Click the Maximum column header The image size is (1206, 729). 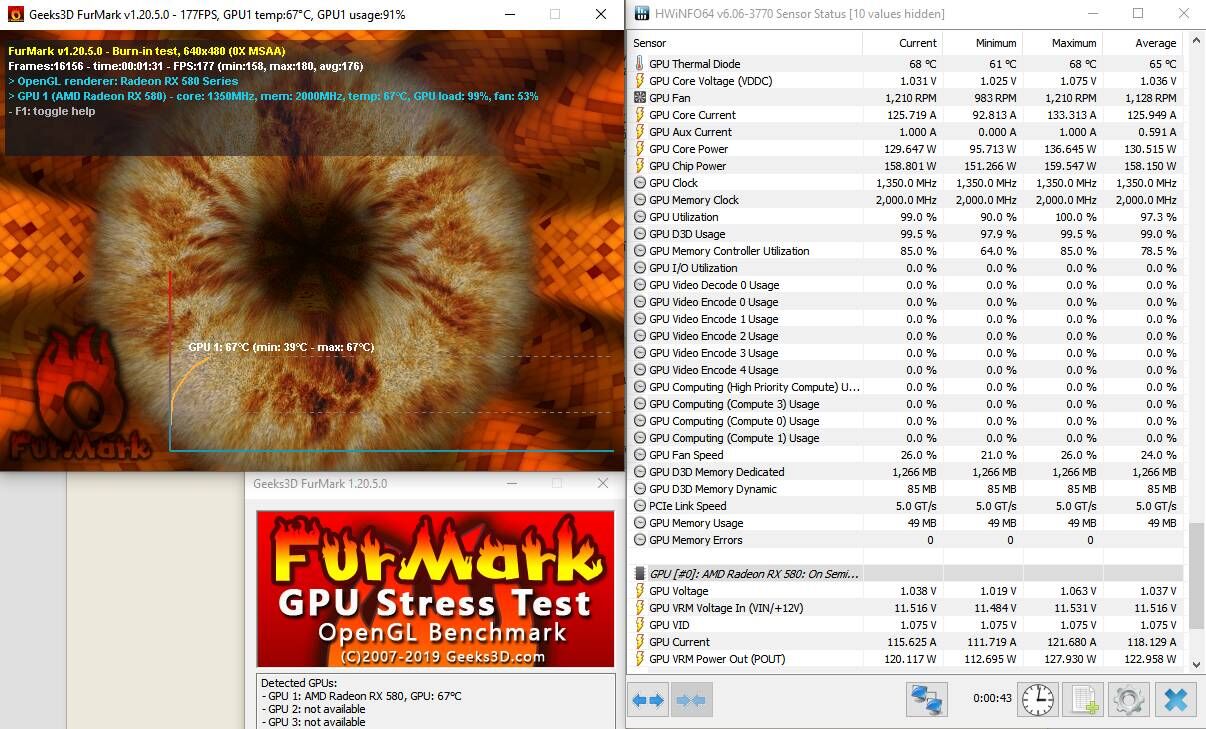(x=1062, y=43)
